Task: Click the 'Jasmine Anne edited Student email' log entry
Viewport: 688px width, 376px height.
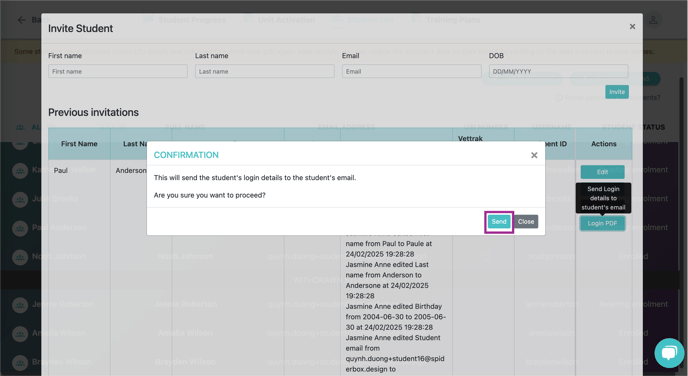Action: [x=395, y=354]
